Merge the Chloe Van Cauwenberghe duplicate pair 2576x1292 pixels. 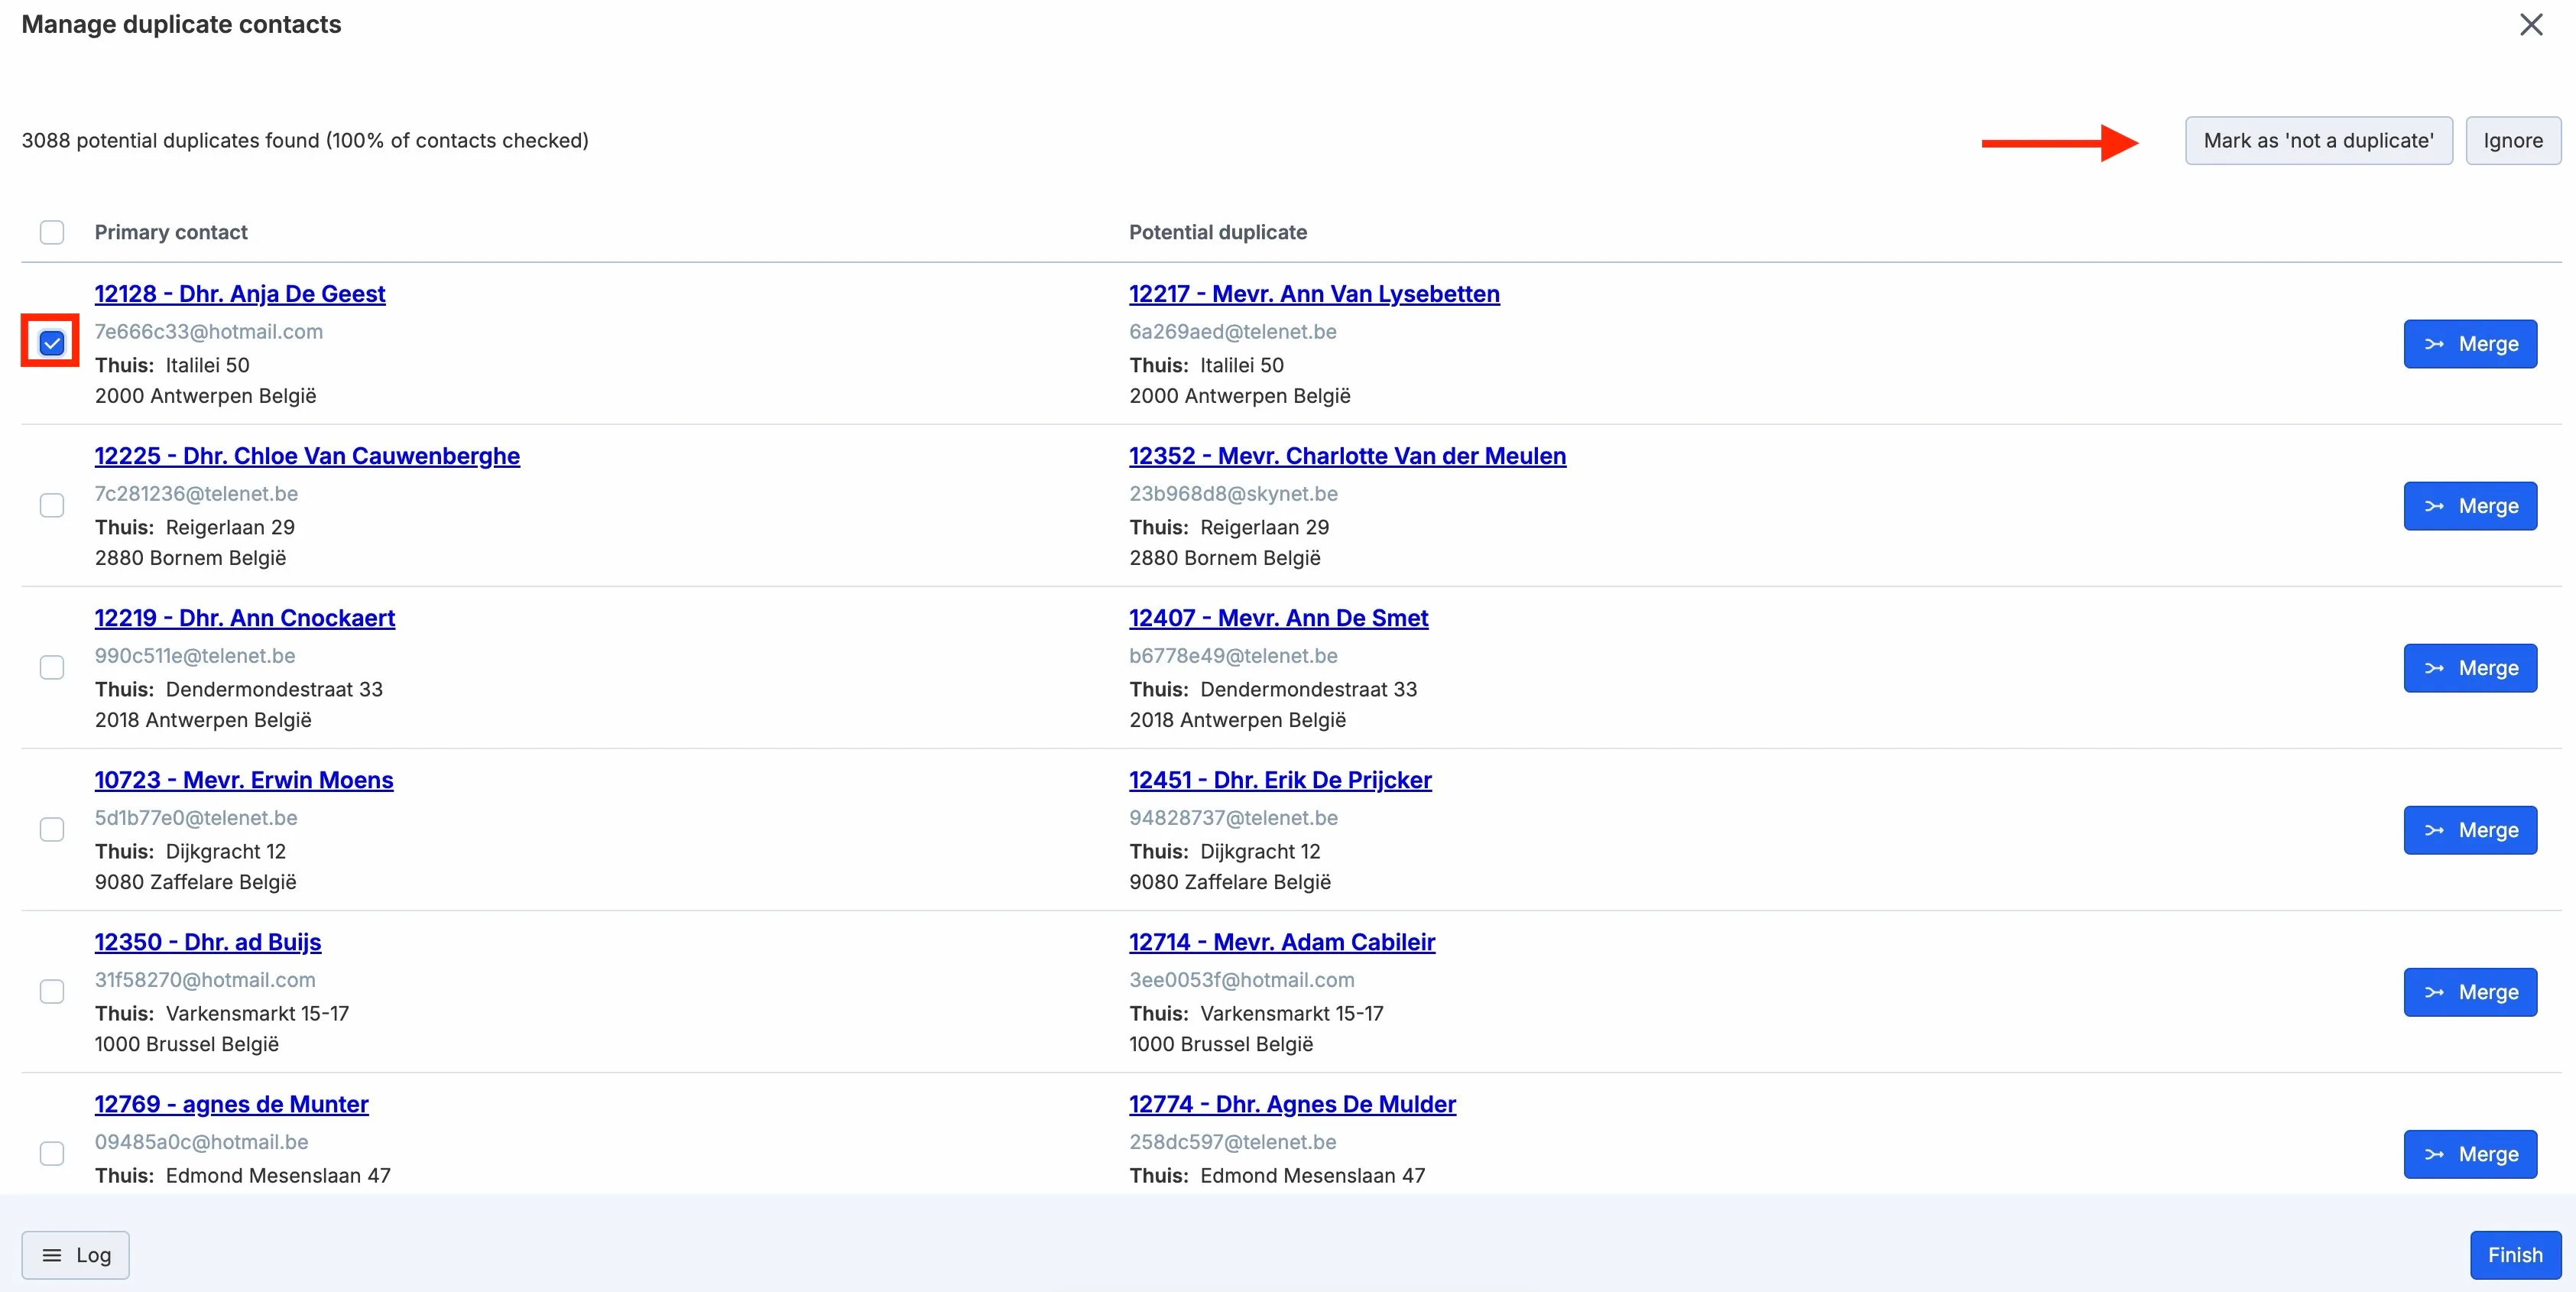pos(2470,506)
